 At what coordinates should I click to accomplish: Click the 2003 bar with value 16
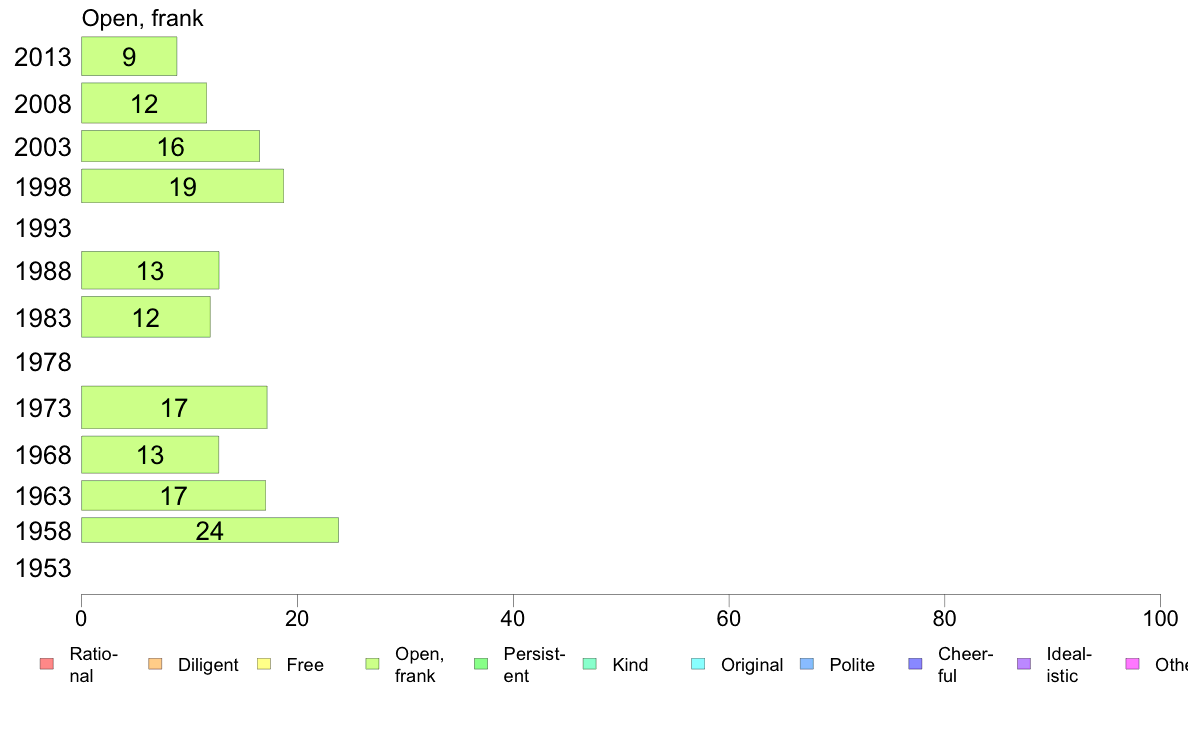tap(170, 146)
